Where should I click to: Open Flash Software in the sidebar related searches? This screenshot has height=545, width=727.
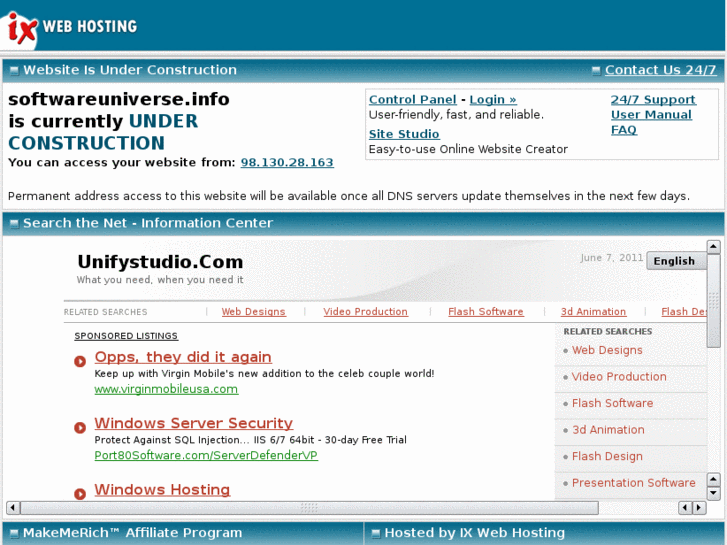pos(612,403)
